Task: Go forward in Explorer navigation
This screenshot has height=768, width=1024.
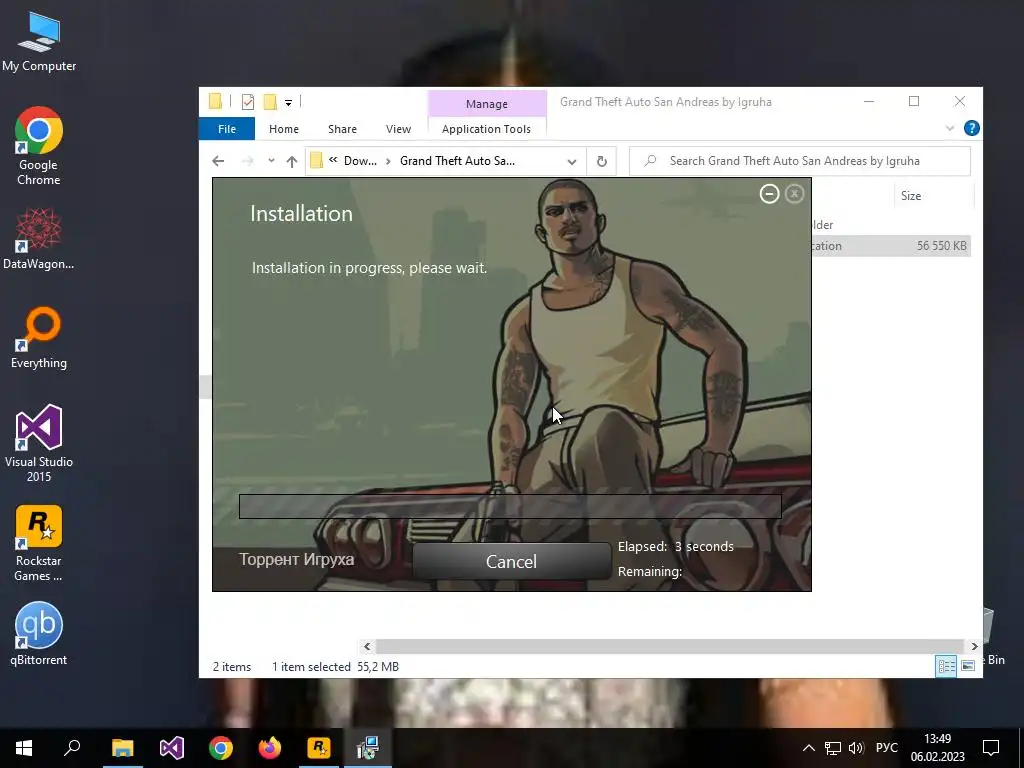Action: click(248, 161)
